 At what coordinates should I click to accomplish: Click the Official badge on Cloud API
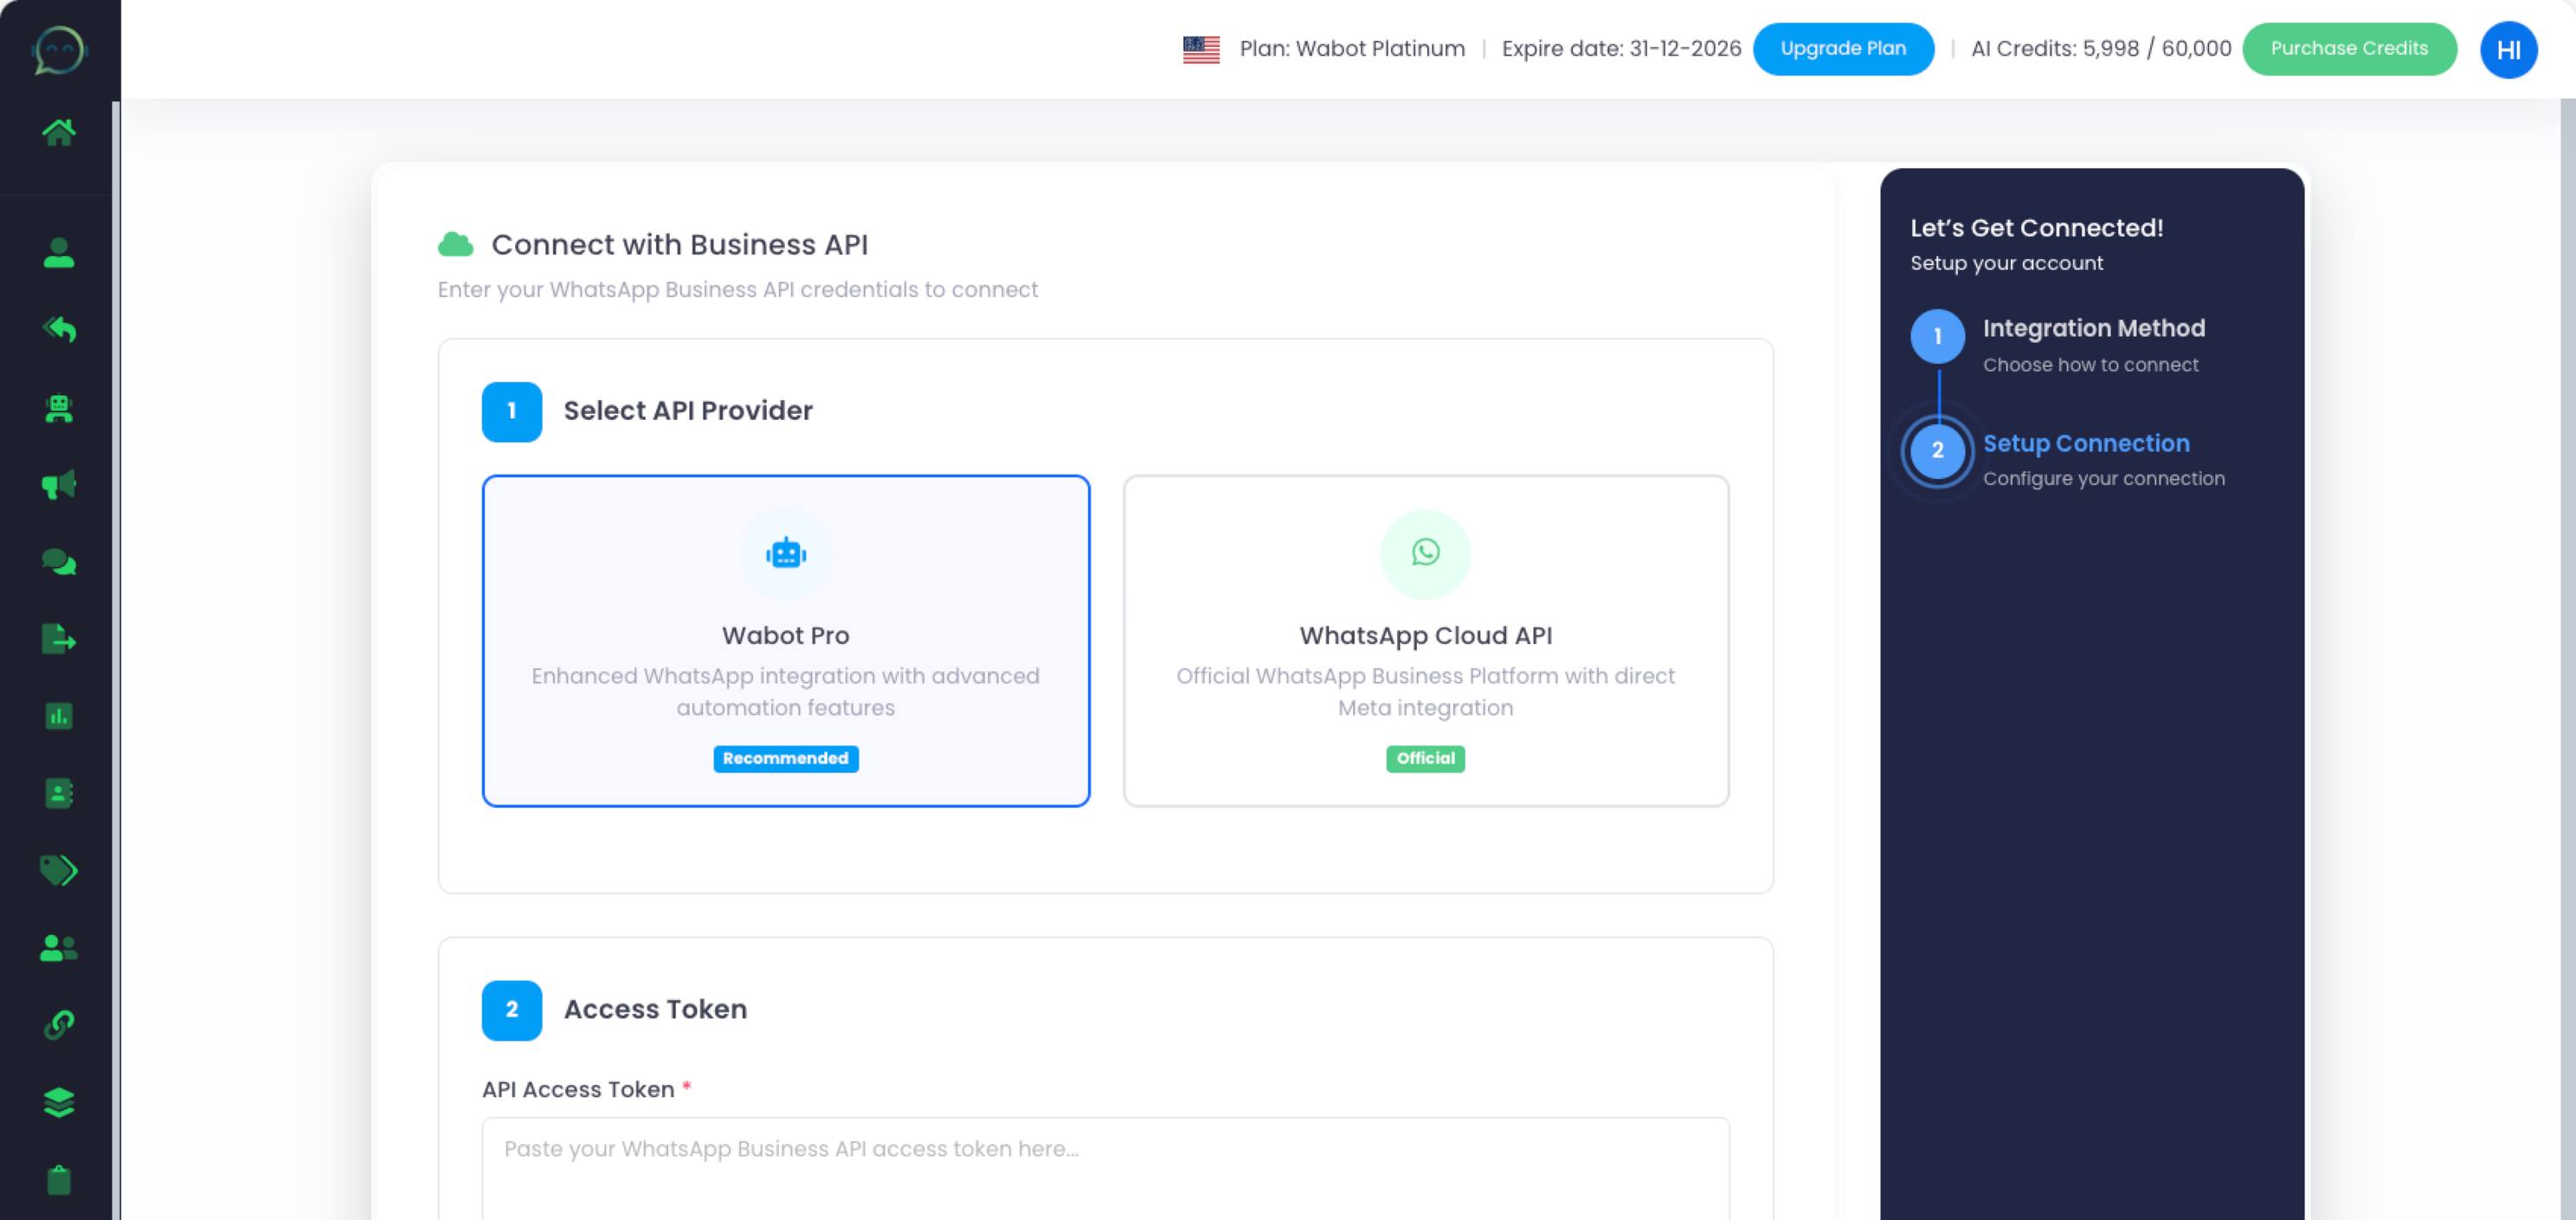pyautogui.click(x=1425, y=759)
